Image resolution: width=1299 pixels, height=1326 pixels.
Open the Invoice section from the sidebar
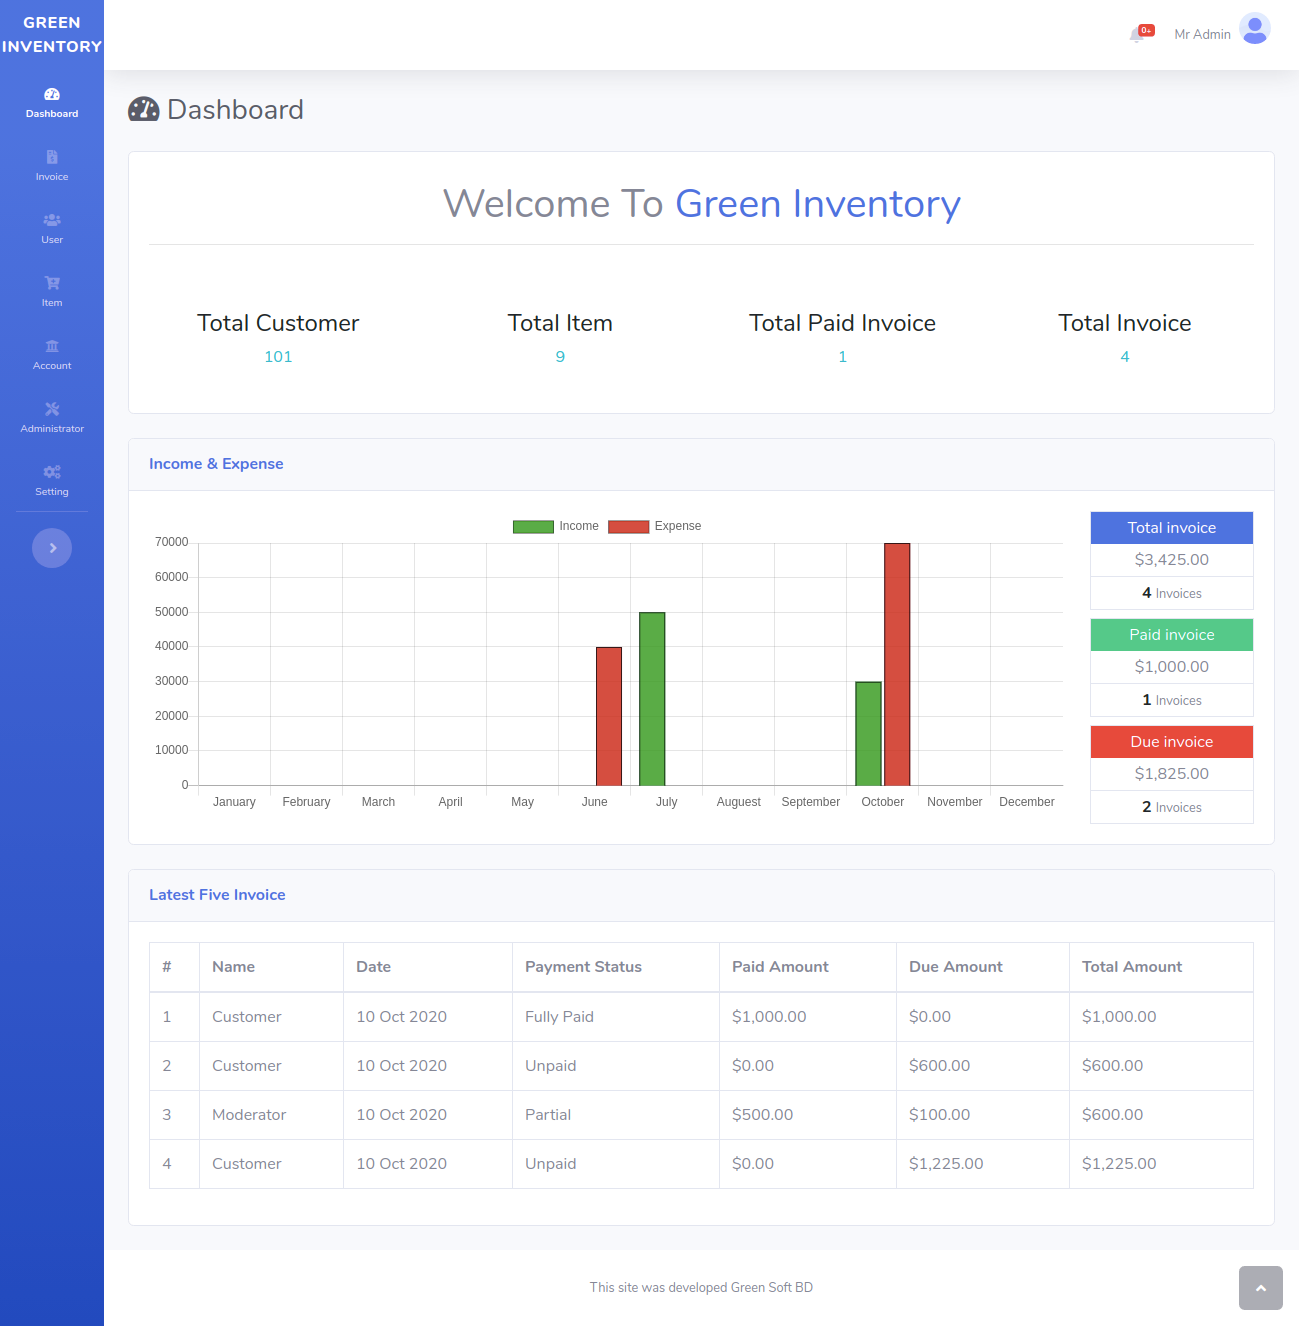pyautogui.click(x=52, y=158)
